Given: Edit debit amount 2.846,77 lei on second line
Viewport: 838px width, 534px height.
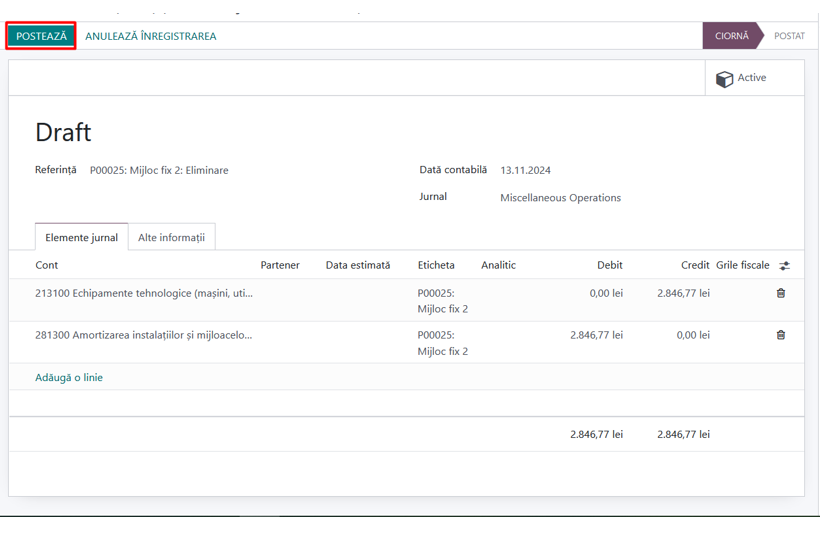Looking at the screenshot, I should click(596, 335).
